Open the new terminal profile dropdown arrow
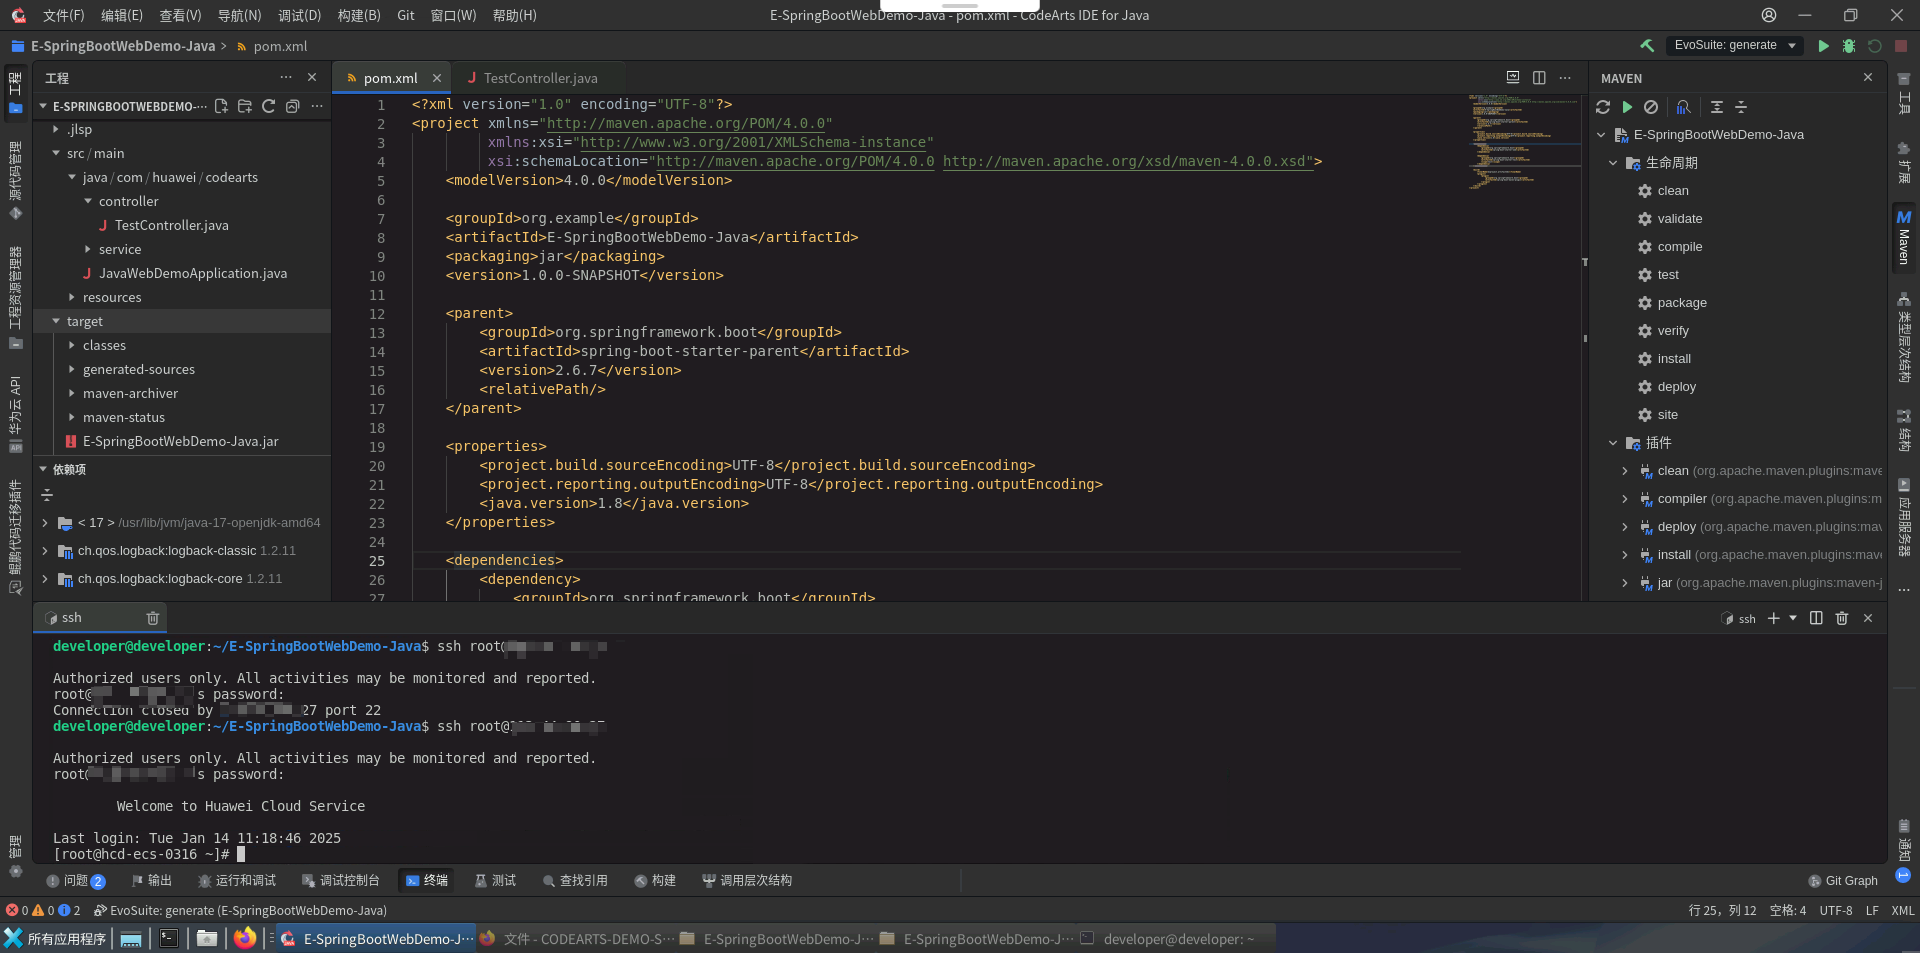This screenshot has height=953, width=1920. click(x=1793, y=618)
